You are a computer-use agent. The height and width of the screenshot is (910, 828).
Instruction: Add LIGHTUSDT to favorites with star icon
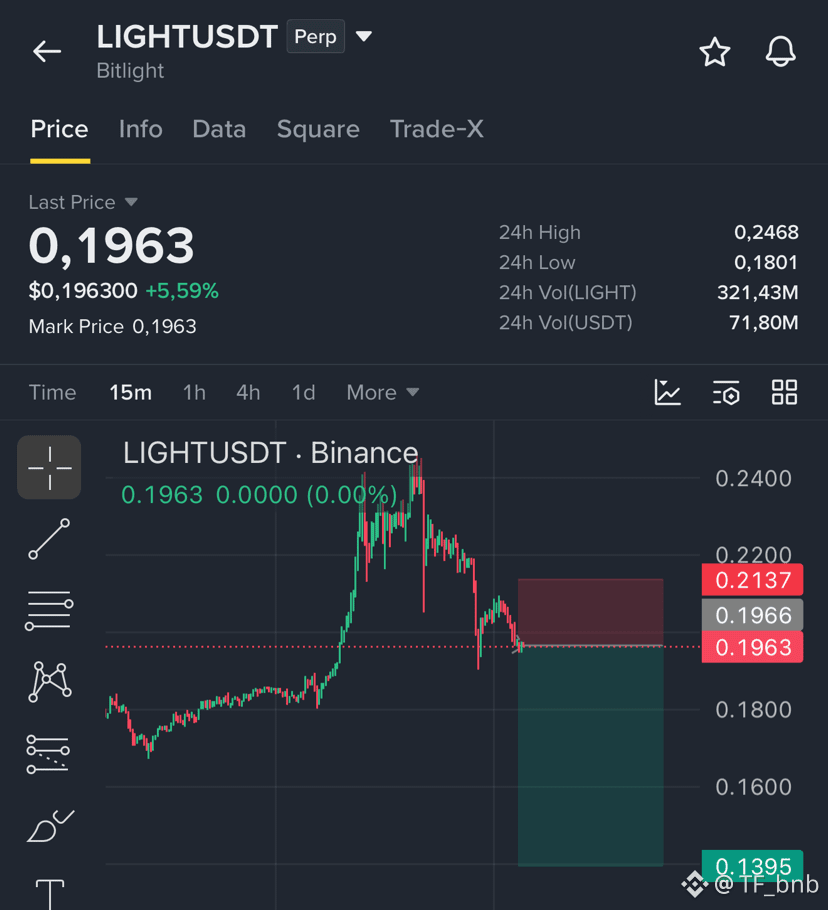[x=714, y=52]
